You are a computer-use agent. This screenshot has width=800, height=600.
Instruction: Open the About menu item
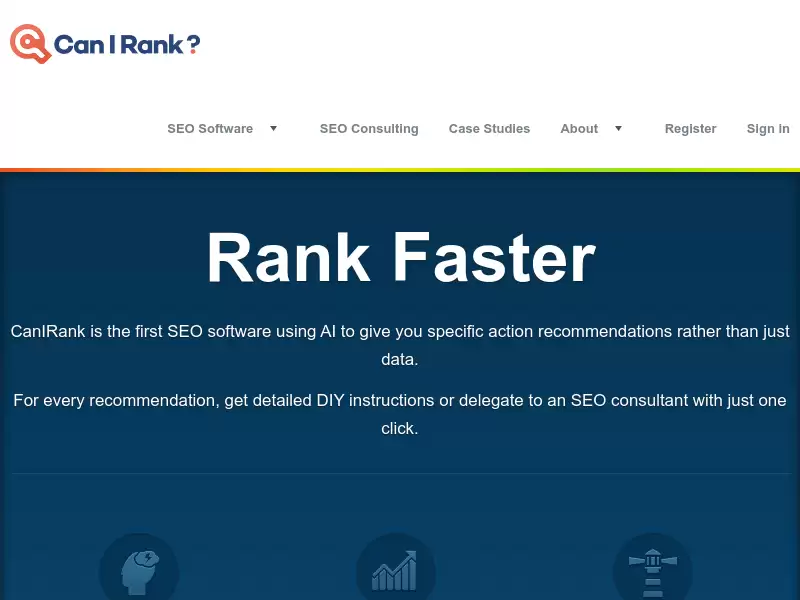click(x=579, y=129)
